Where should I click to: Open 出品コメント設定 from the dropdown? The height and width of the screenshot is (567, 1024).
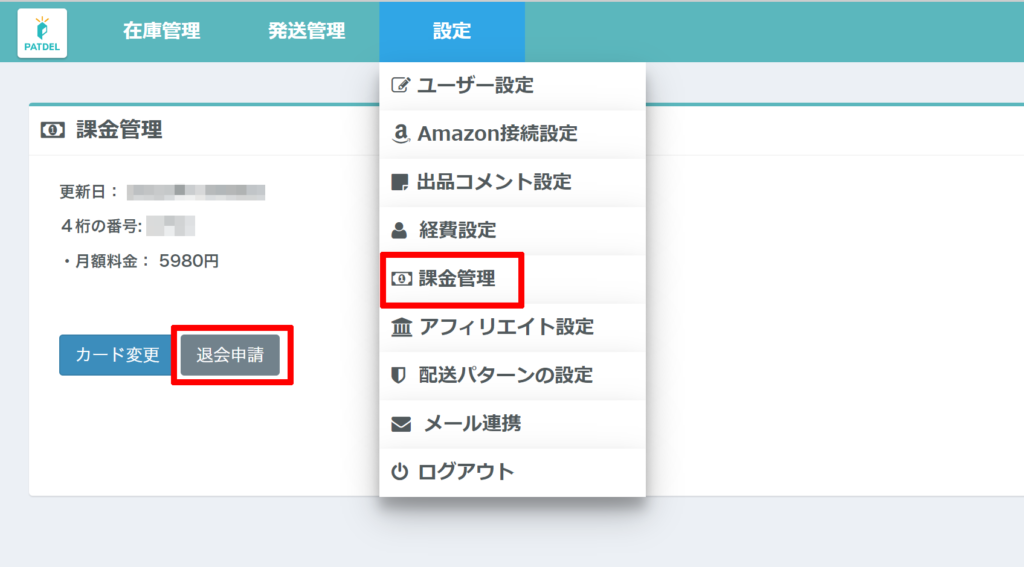(494, 182)
